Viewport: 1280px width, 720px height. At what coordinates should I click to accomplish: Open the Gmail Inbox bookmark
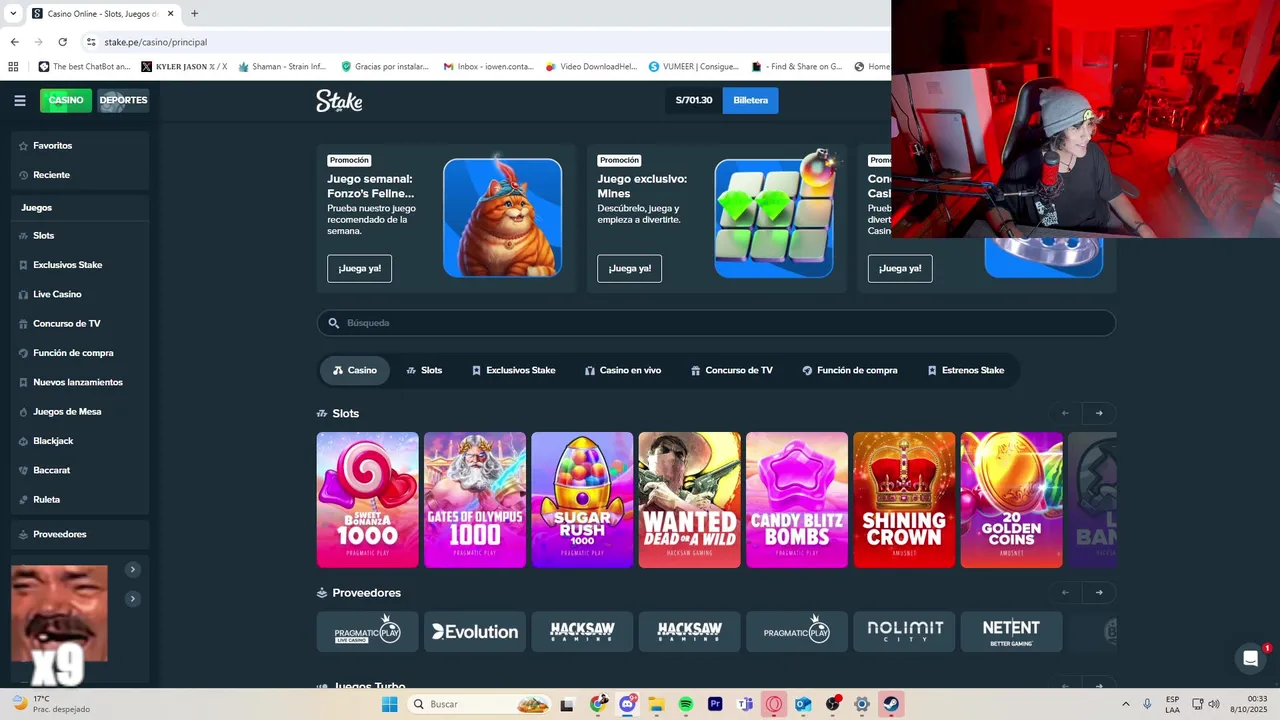(x=488, y=67)
